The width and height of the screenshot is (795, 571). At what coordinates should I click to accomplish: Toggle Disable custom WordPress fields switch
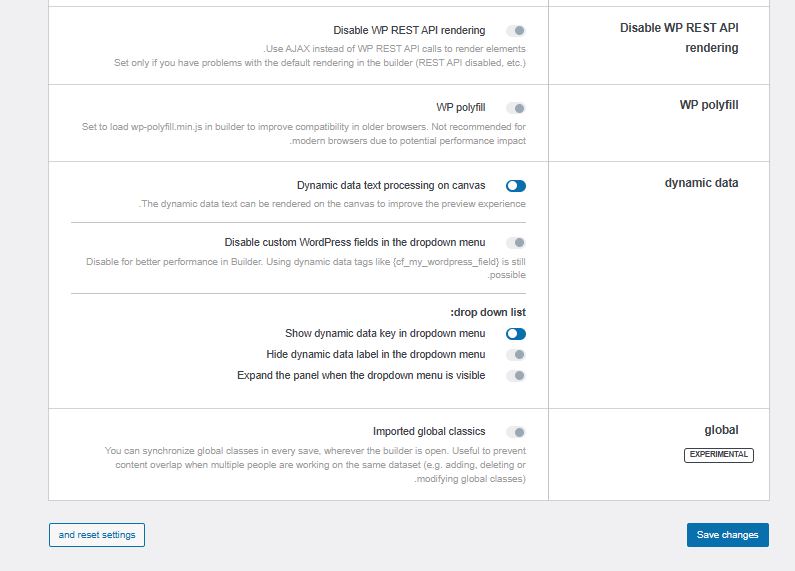tap(516, 243)
